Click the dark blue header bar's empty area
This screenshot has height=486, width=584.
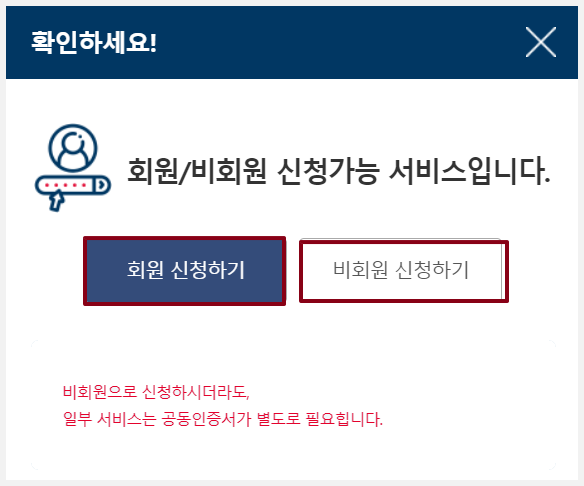[335, 42]
